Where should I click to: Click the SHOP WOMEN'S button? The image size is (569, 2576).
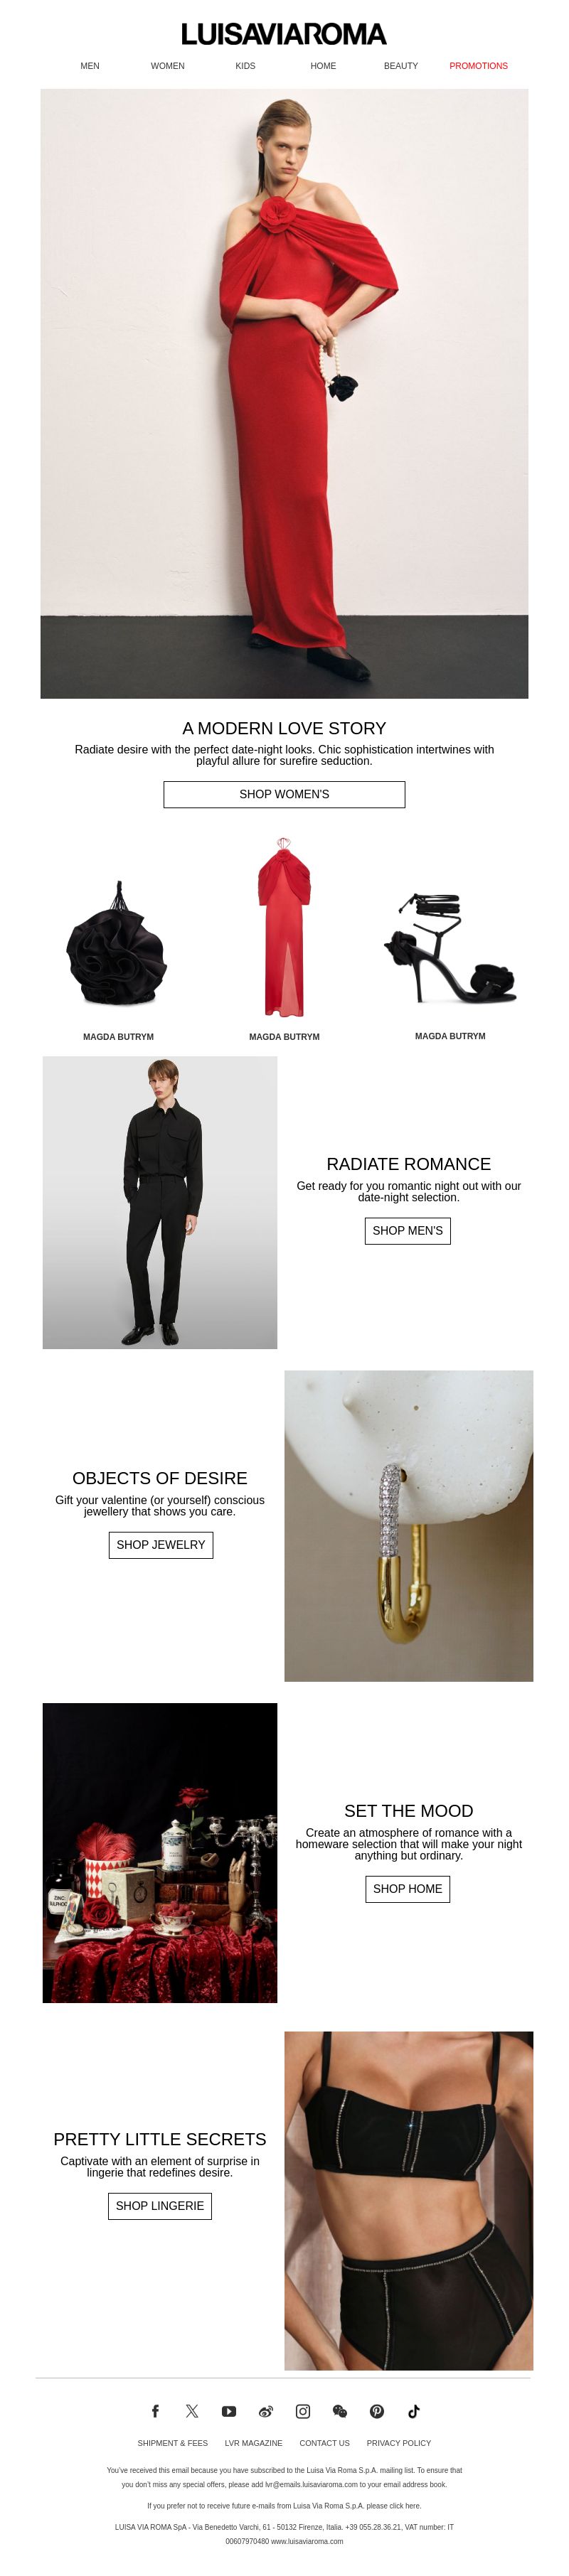point(284,794)
